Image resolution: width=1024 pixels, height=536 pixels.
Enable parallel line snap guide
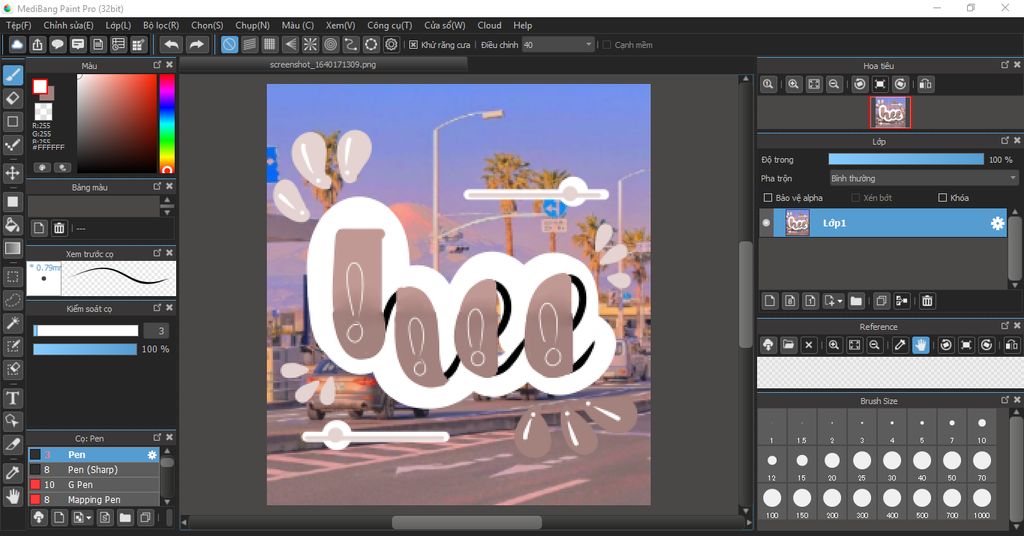pyautogui.click(x=249, y=44)
